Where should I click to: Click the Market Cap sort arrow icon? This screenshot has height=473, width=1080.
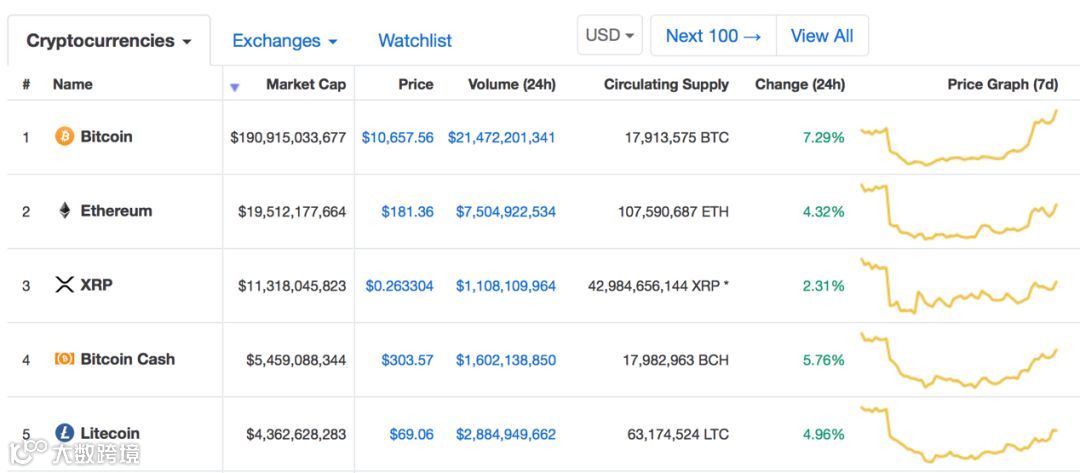tap(235, 87)
